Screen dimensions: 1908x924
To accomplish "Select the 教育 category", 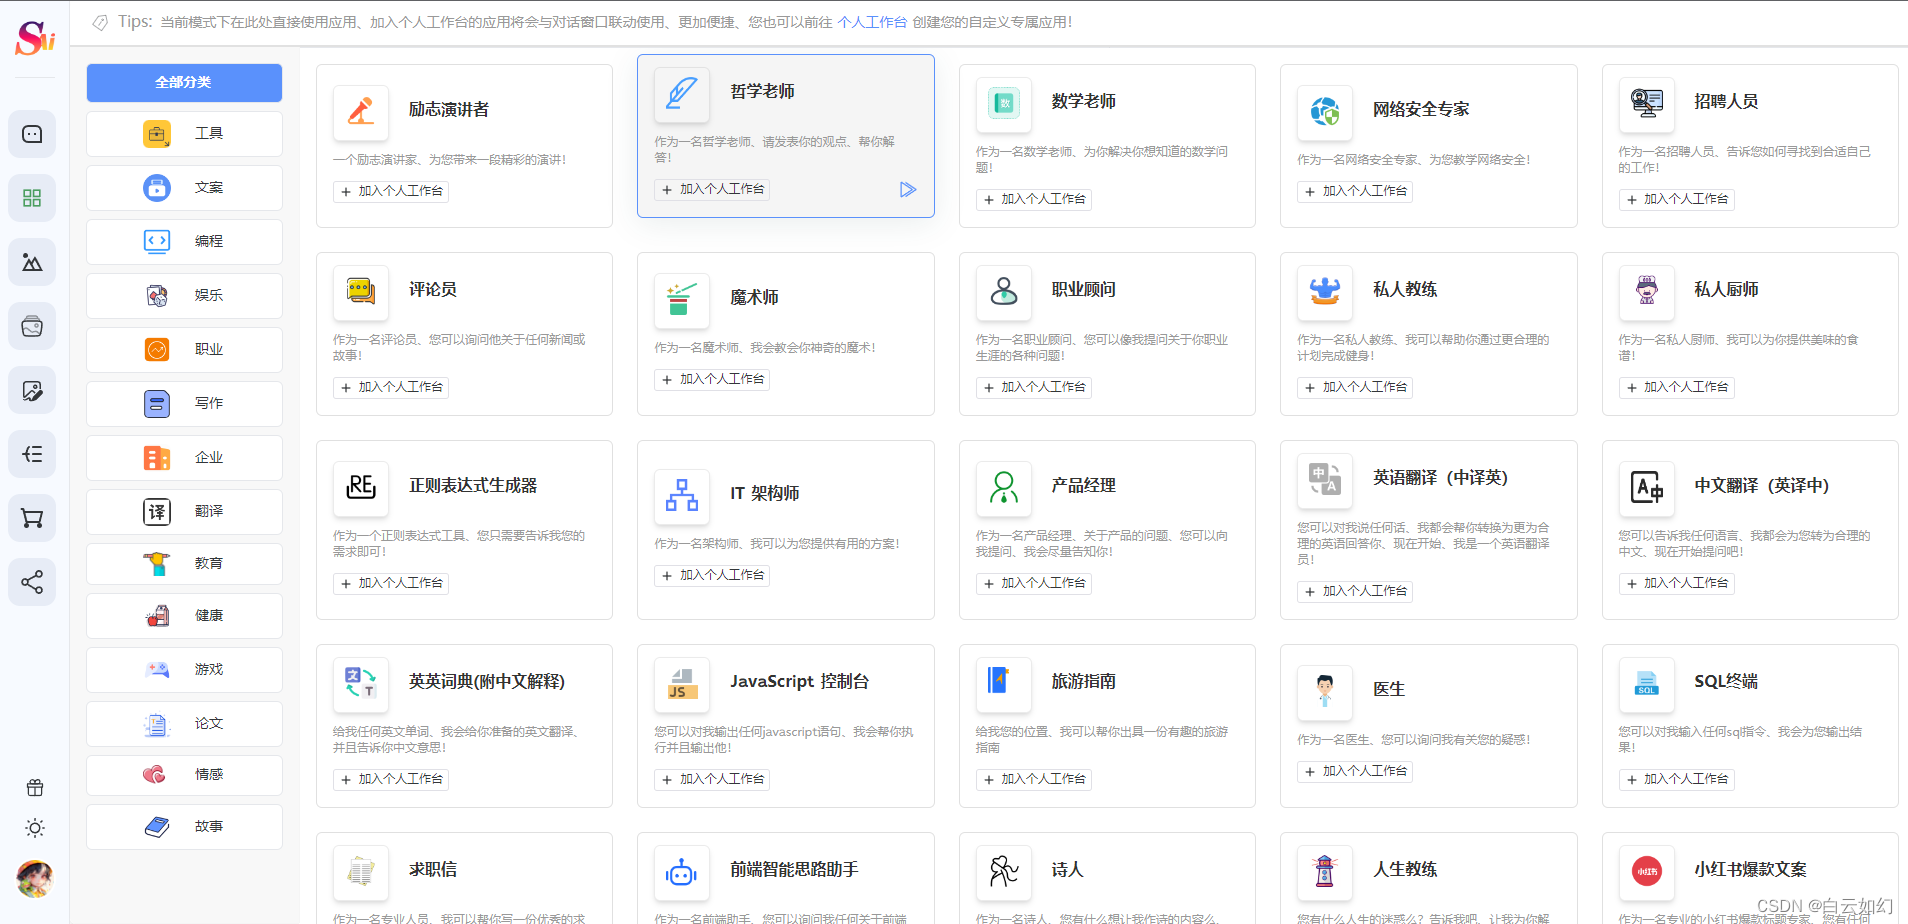I will click(x=184, y=563).
